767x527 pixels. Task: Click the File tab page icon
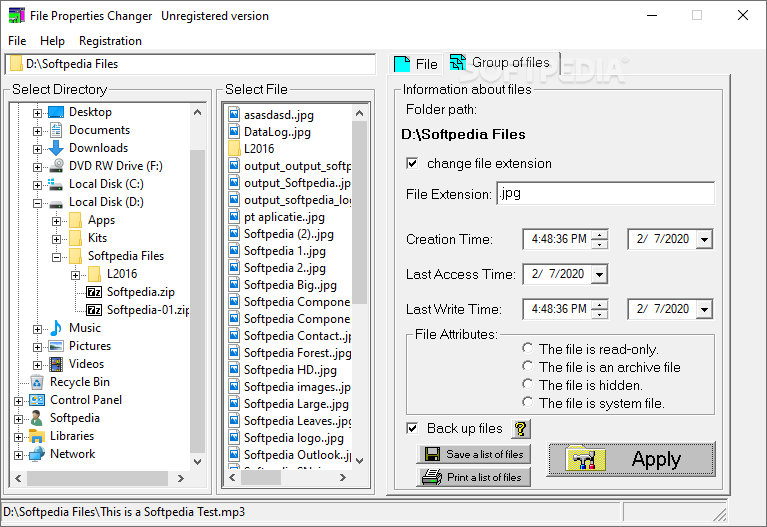tap(402, 64)
